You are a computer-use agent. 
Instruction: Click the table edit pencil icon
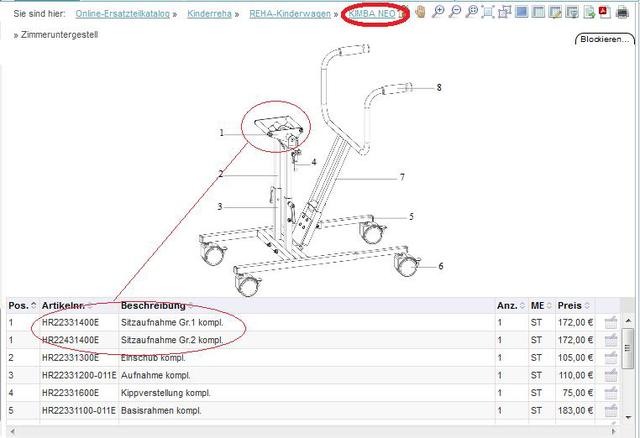pos(555,12)
